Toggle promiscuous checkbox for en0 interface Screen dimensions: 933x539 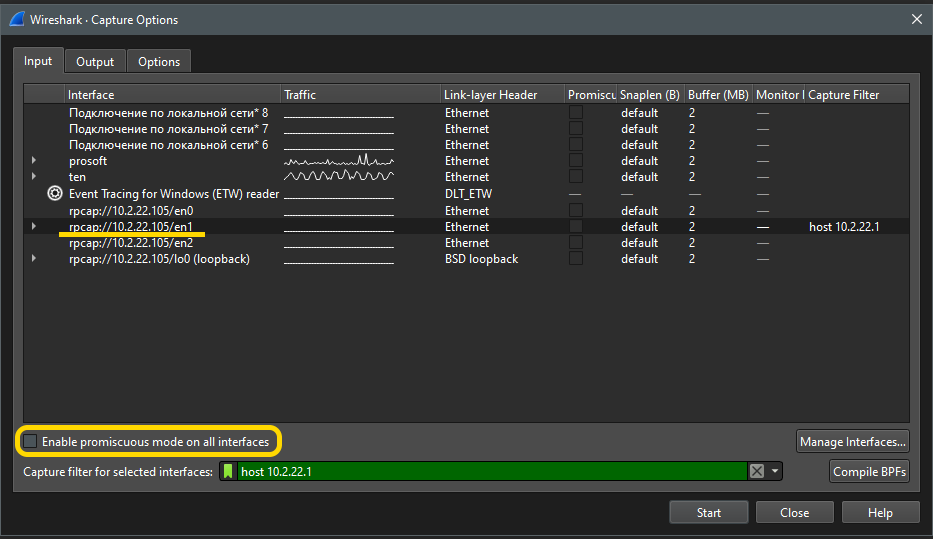click(x=575, y=211)
